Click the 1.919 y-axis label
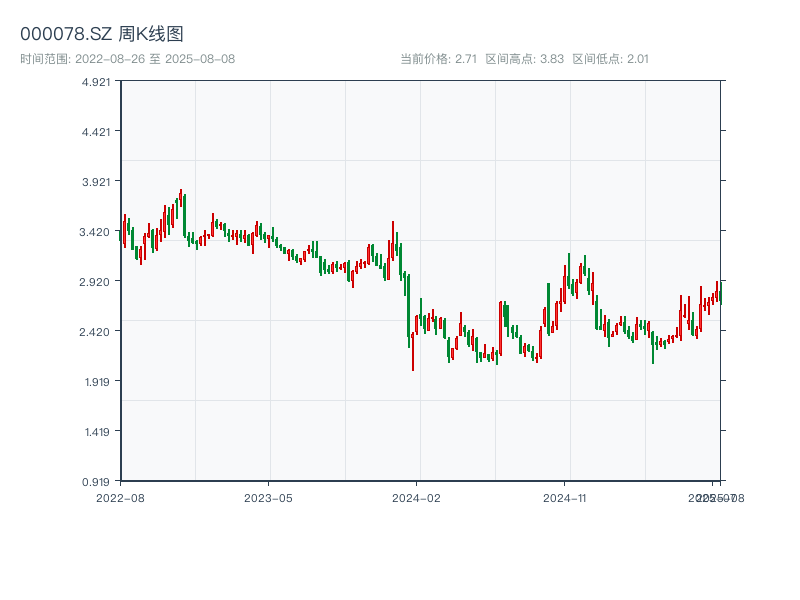 tap(96, 382)
